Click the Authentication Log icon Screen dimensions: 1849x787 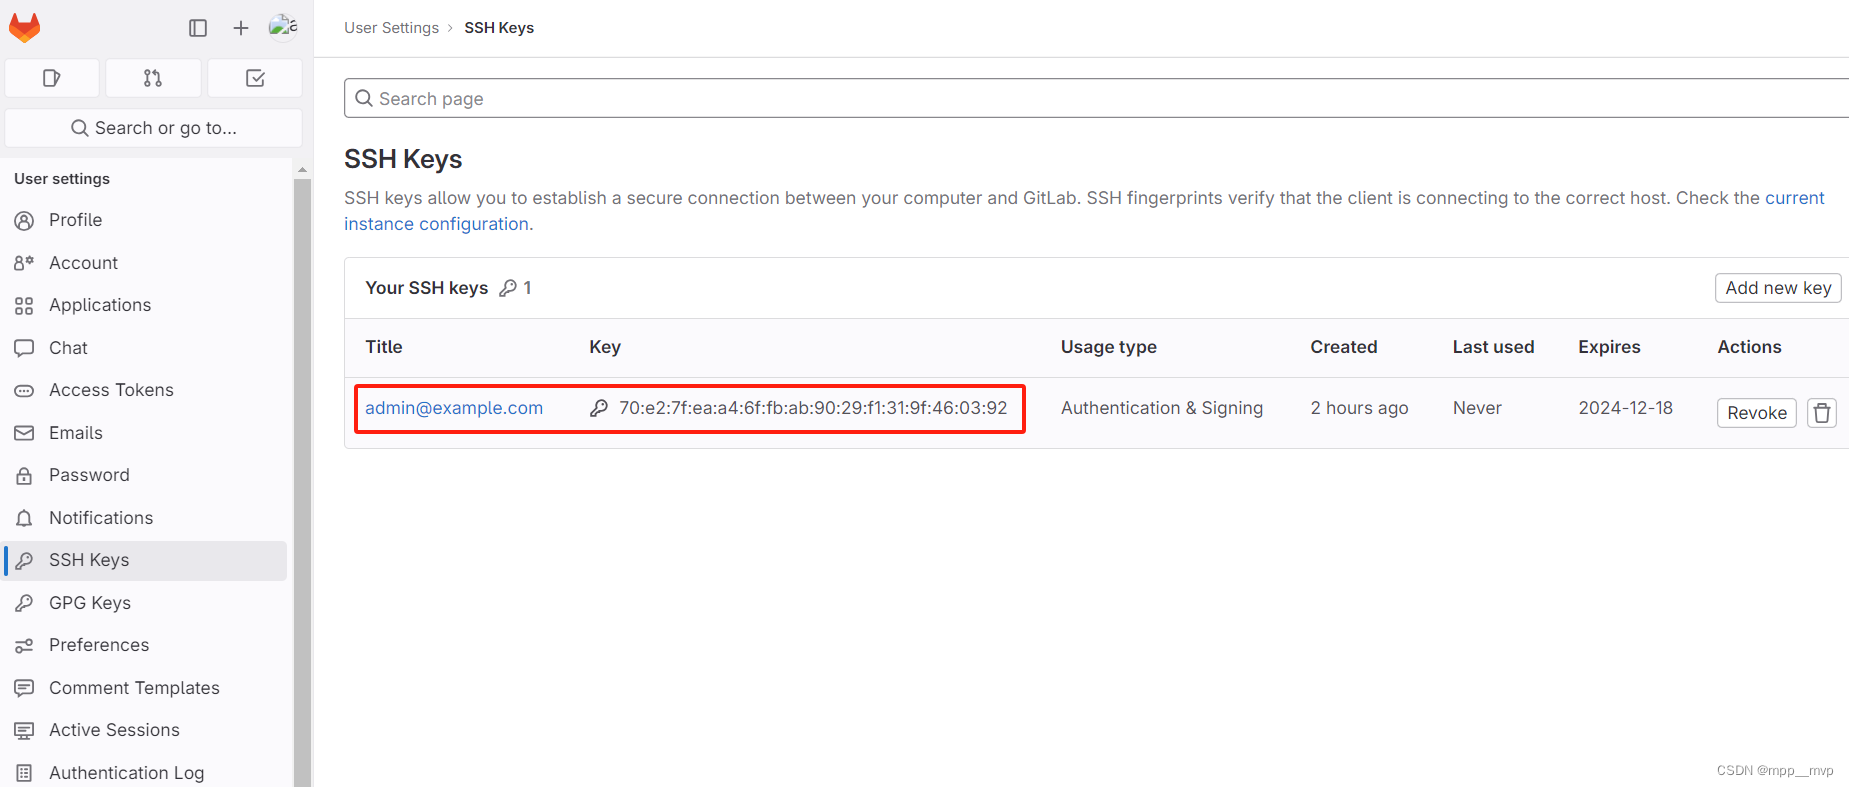(x=24, y=773)
